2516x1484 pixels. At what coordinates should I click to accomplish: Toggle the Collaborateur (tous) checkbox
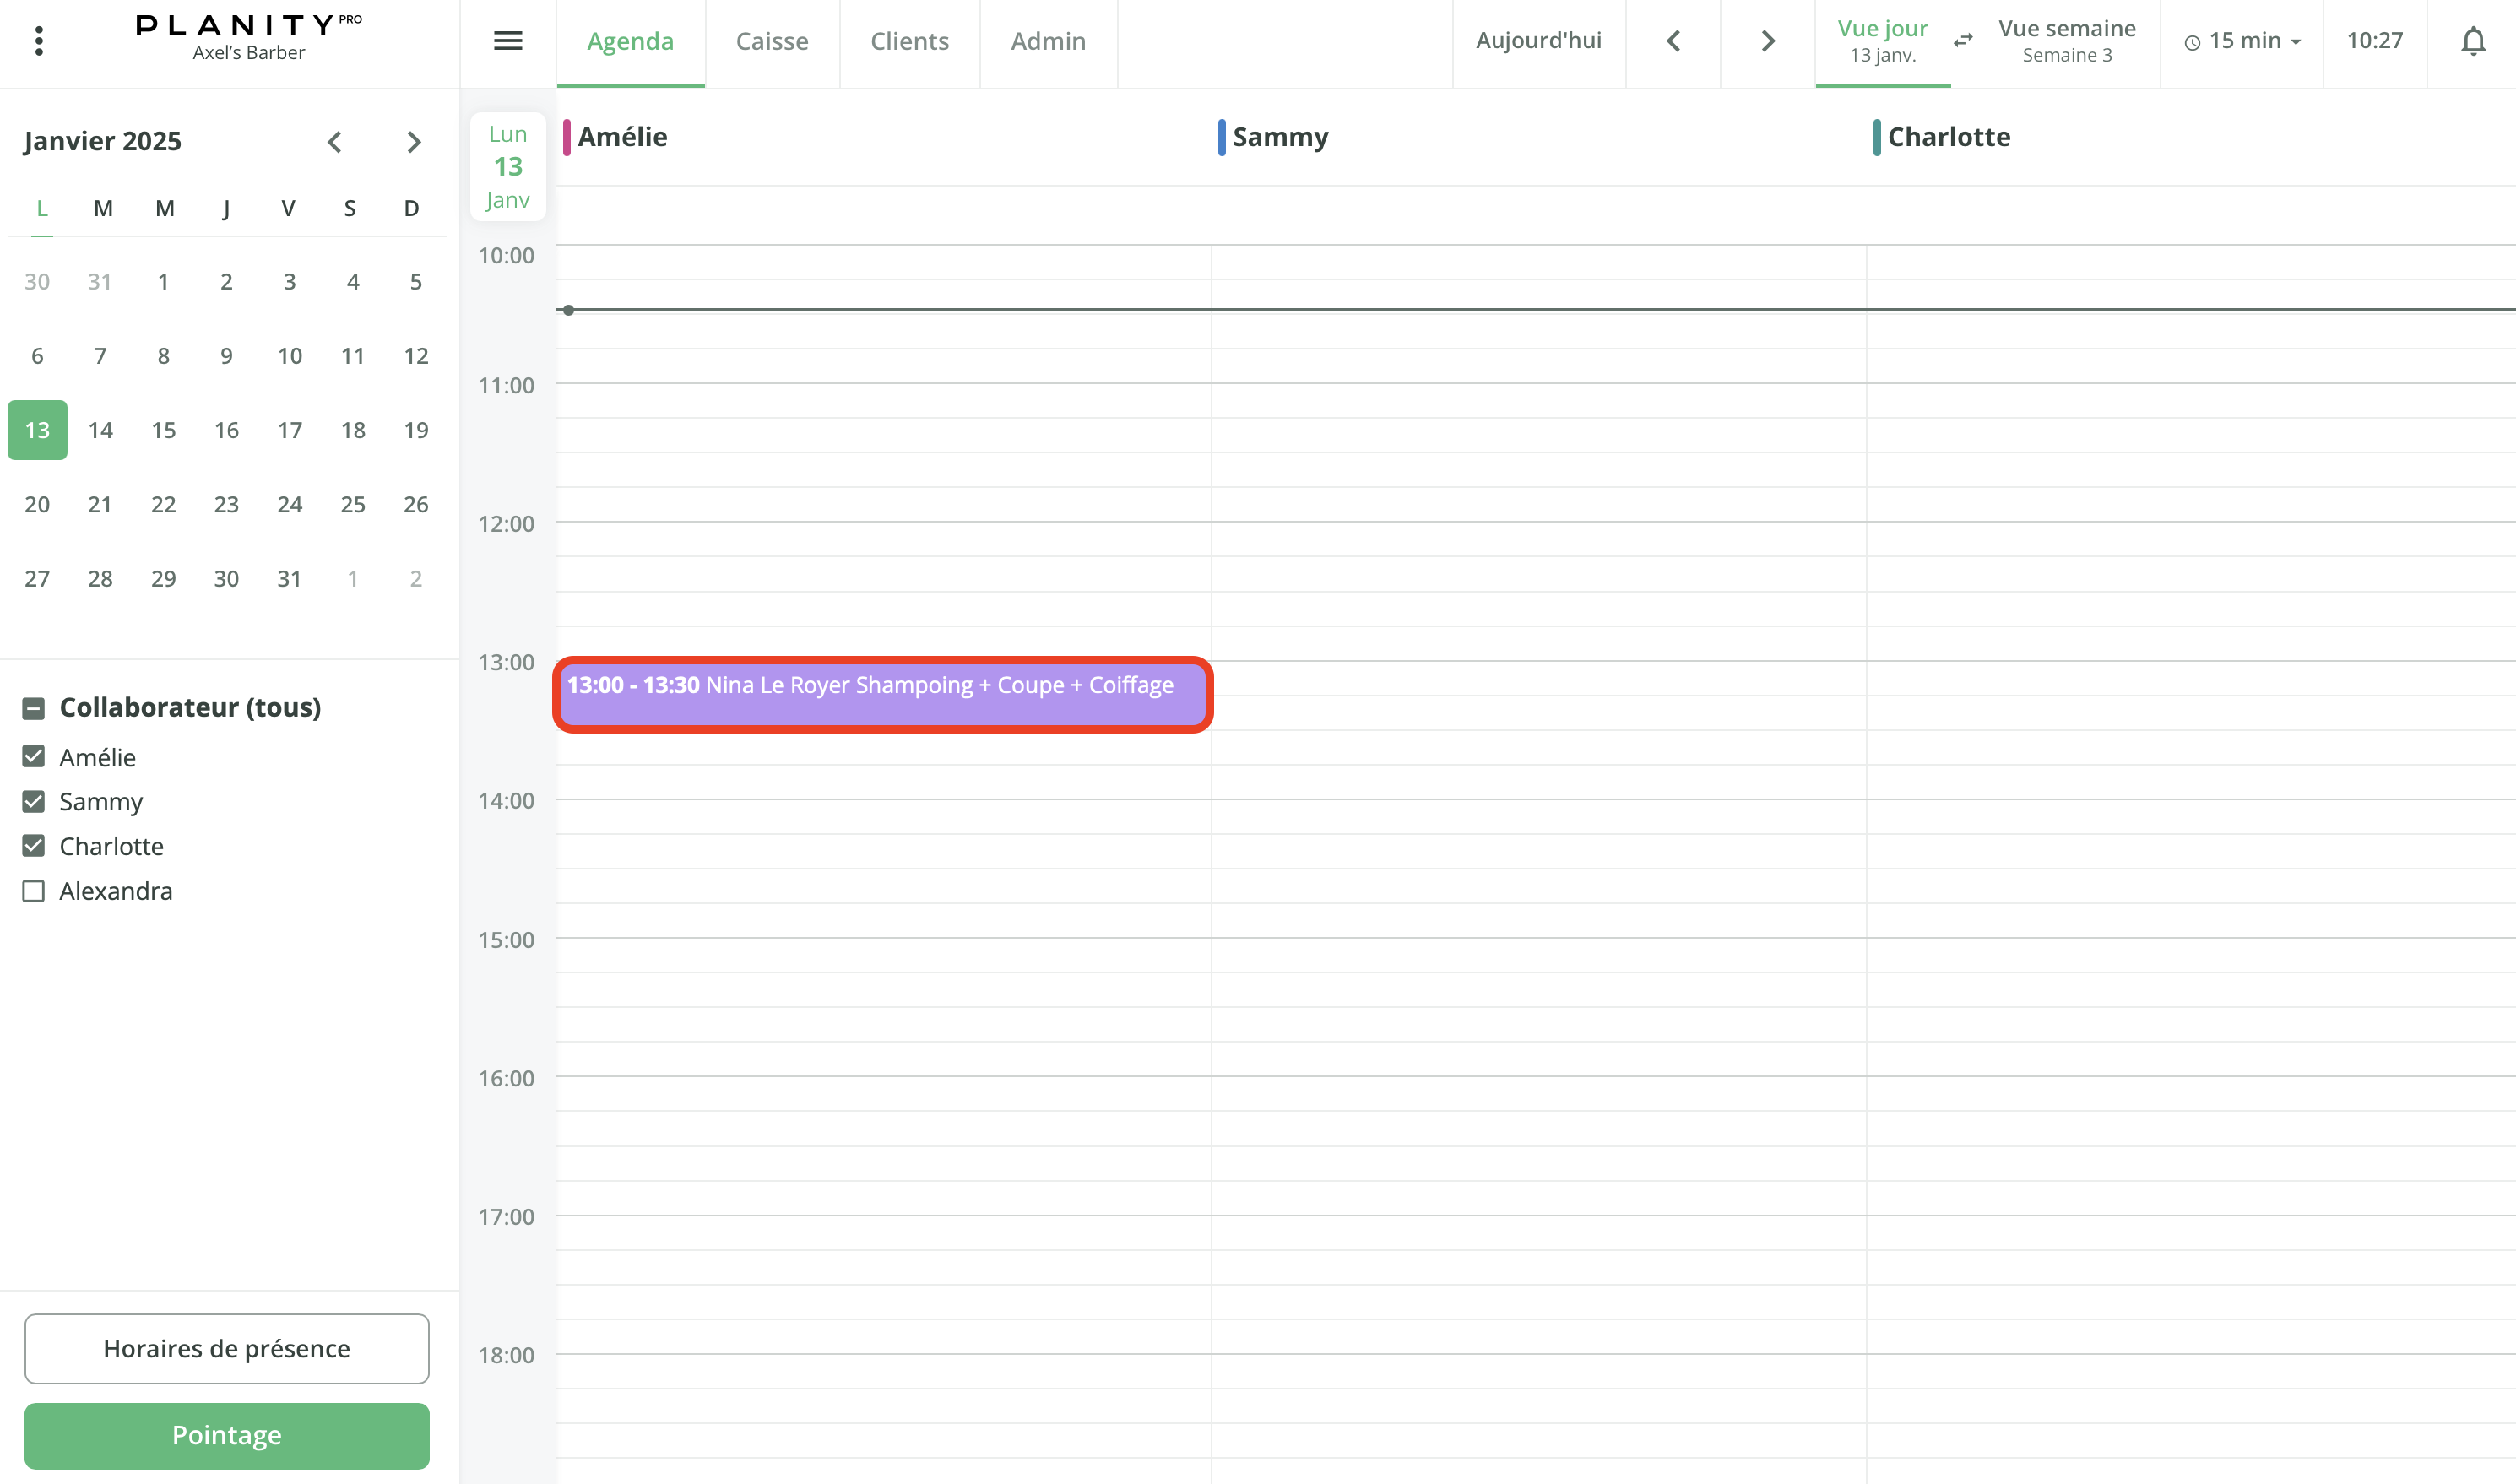pos(33,707)
